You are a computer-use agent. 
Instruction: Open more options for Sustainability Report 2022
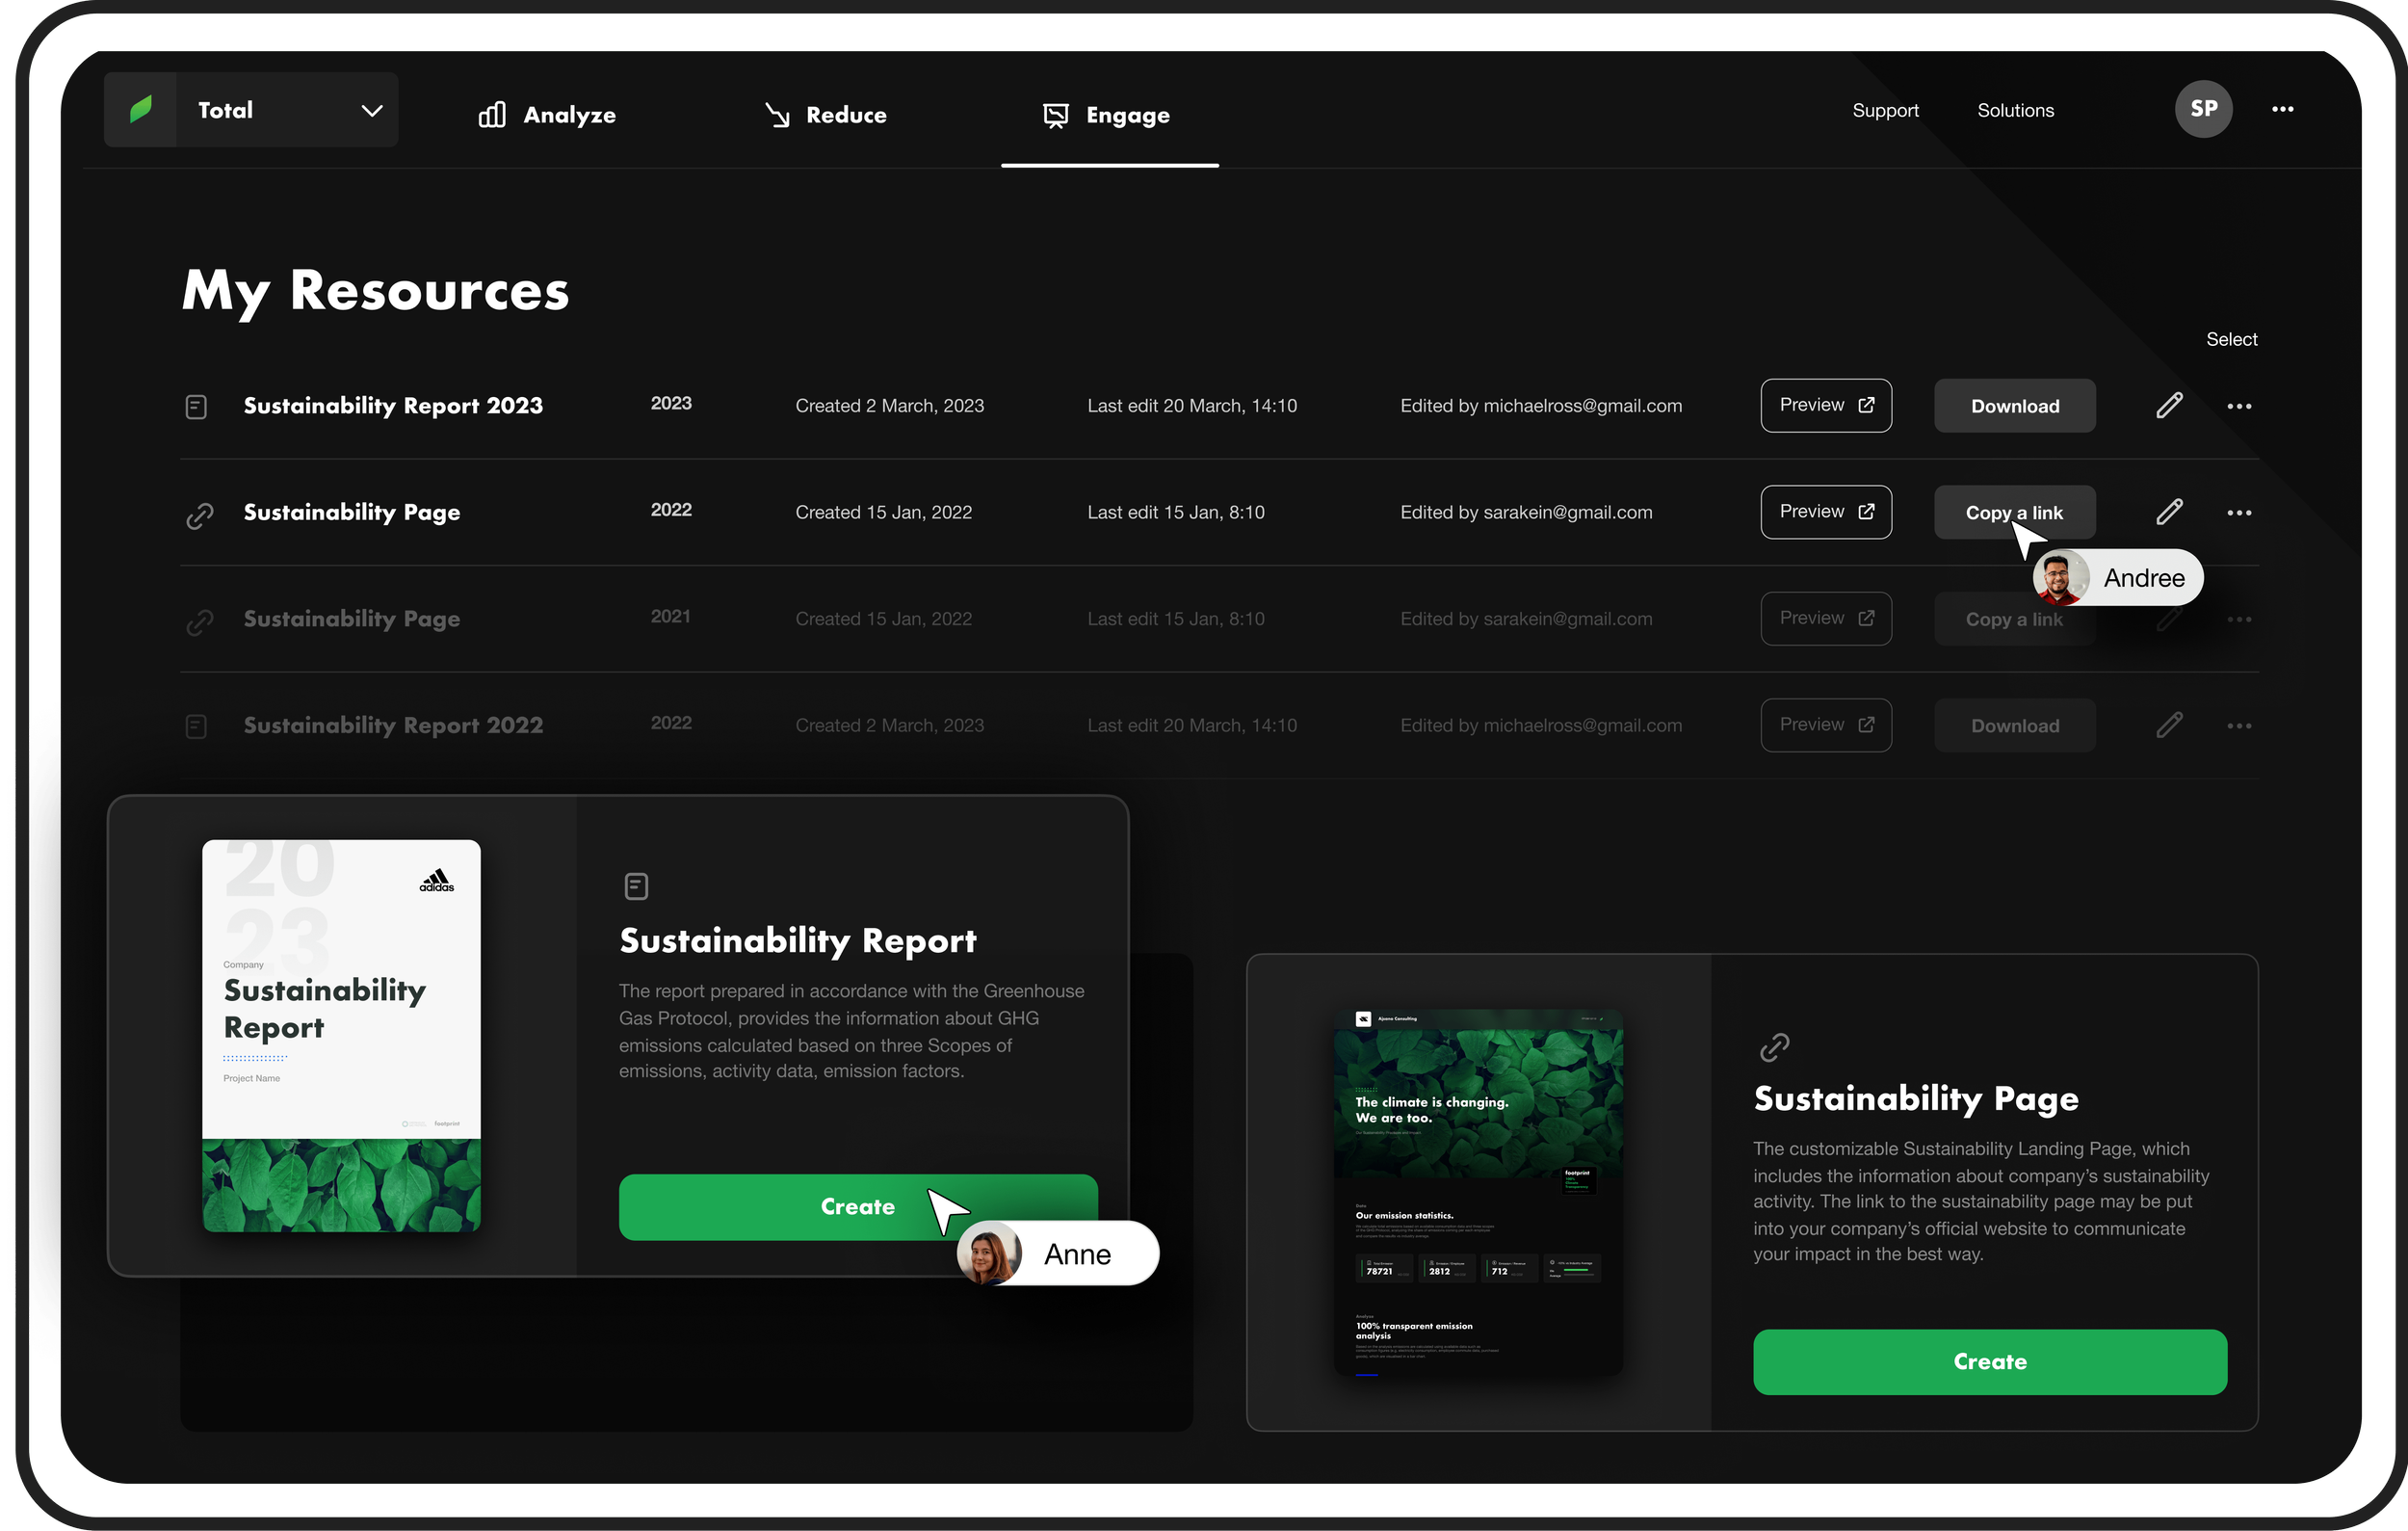tap(2239, 726)
